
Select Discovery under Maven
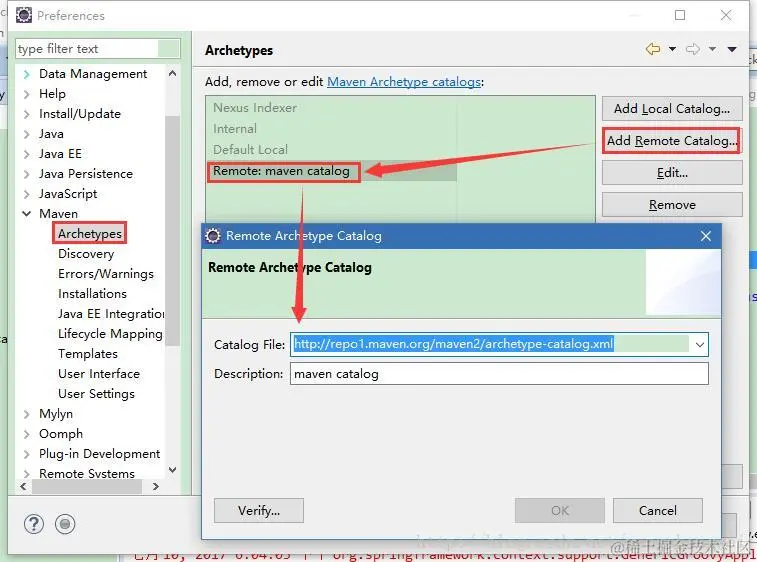pyautogui.click(x=86, y=254)
